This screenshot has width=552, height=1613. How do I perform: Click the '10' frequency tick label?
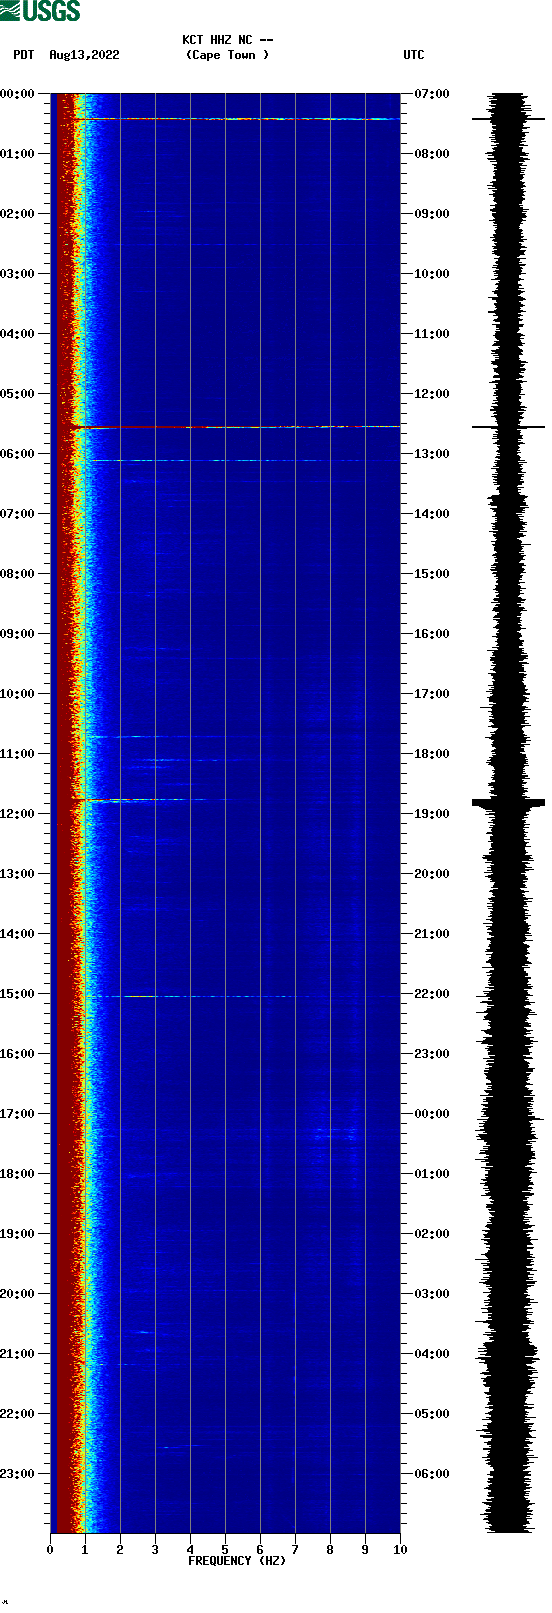[x=400, y=1550]
